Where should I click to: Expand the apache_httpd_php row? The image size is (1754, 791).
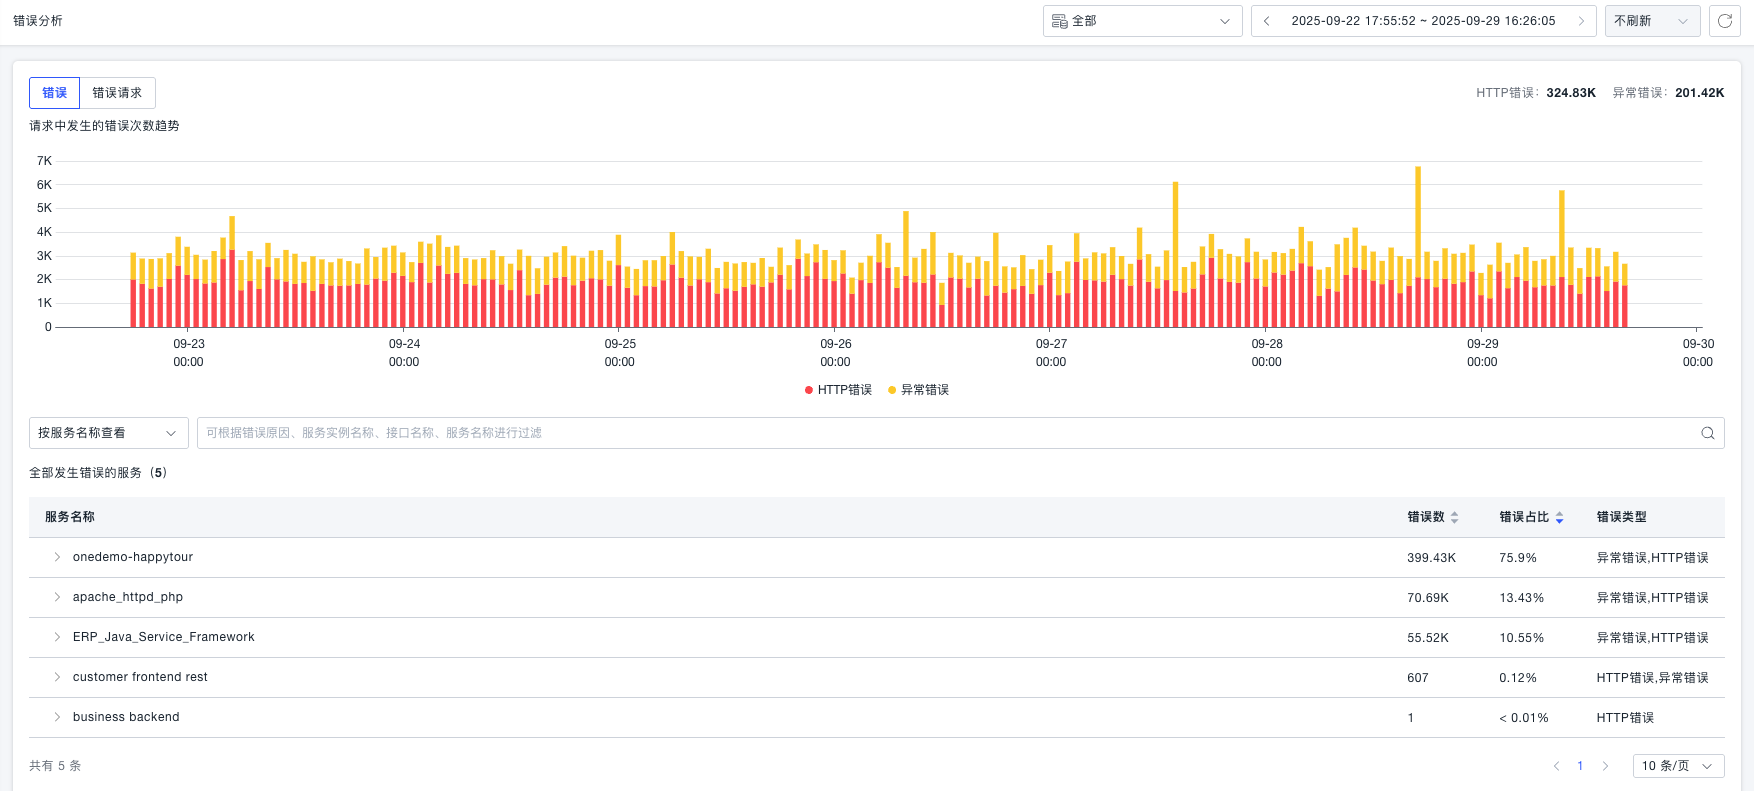tap(57, 597)
